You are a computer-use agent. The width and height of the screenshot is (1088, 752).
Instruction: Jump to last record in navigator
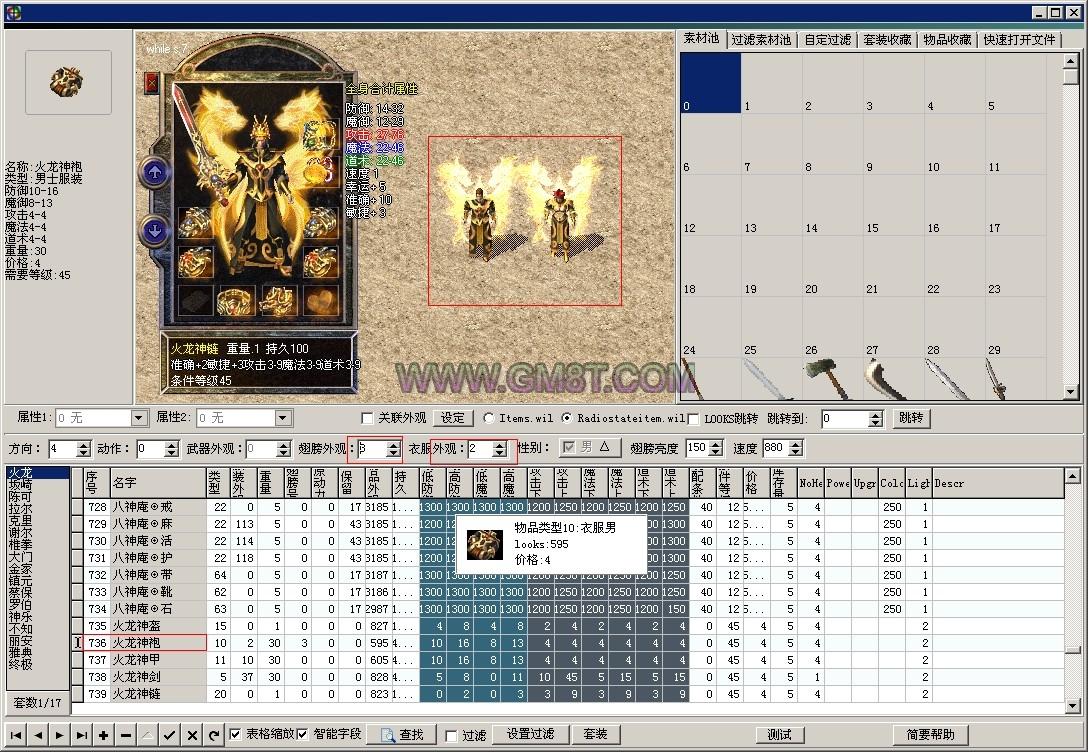[82, 735]
